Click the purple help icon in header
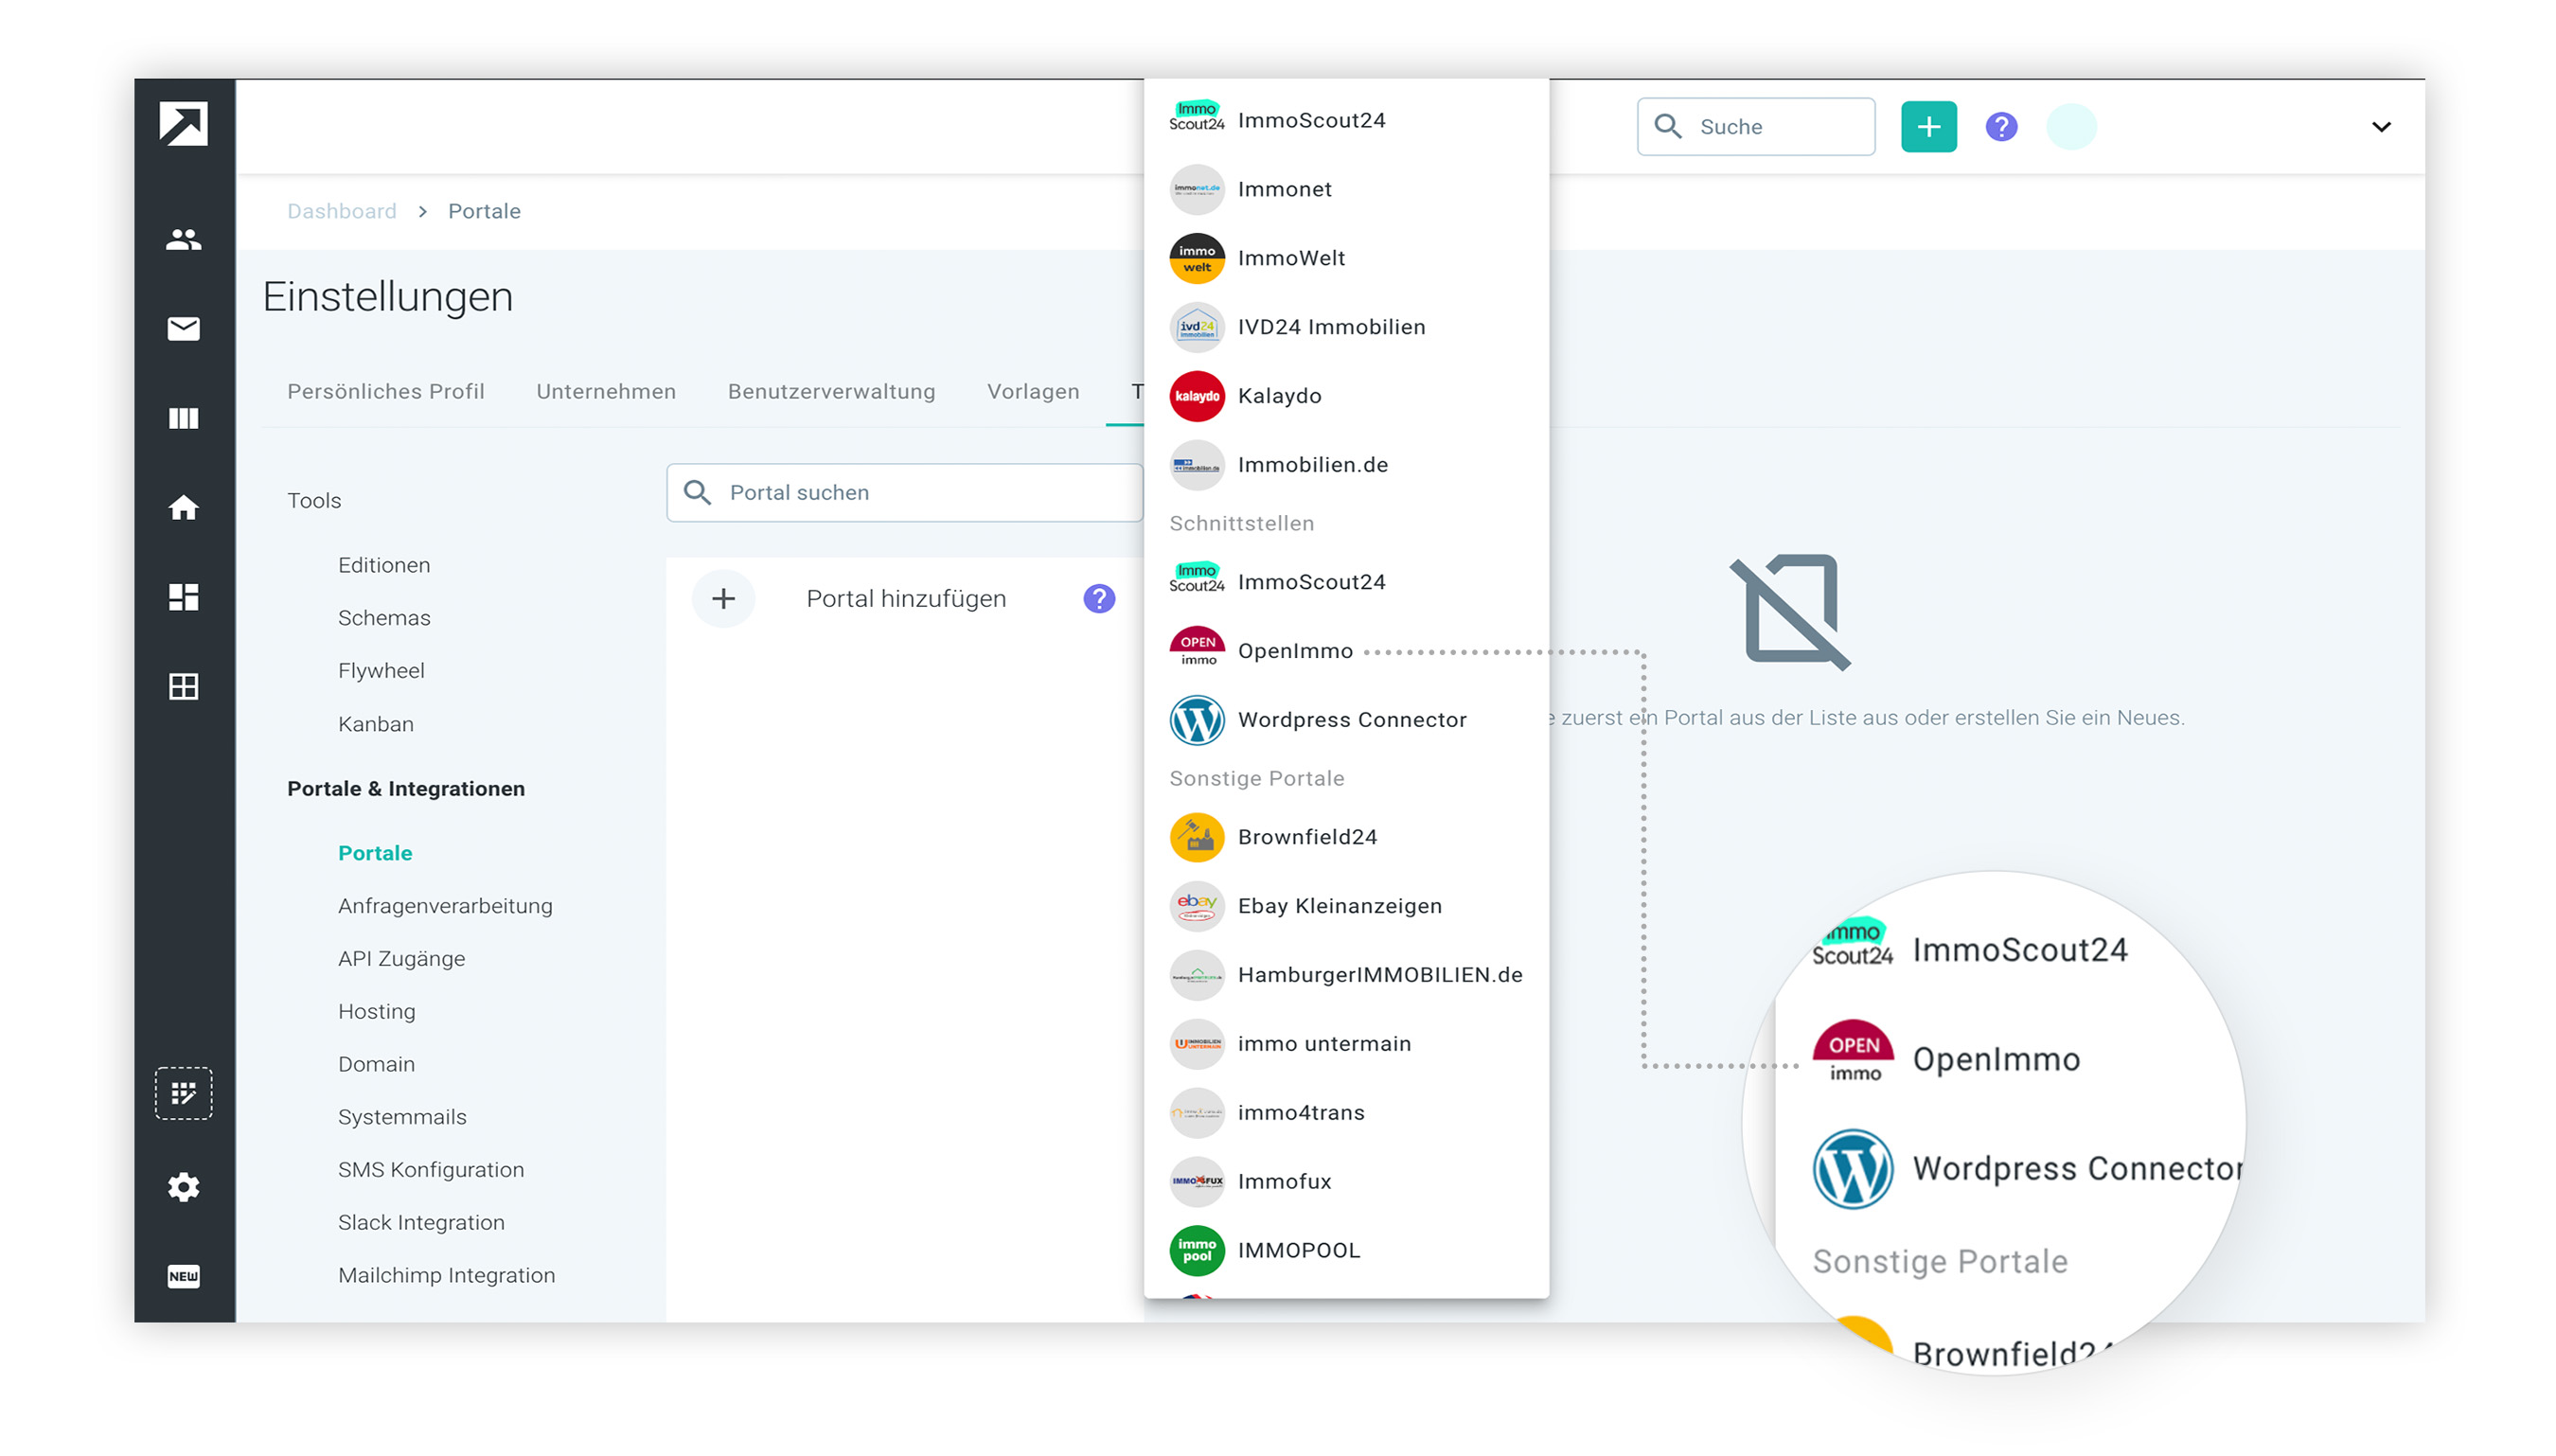2556x1456 pixels. coord(2000,127)
